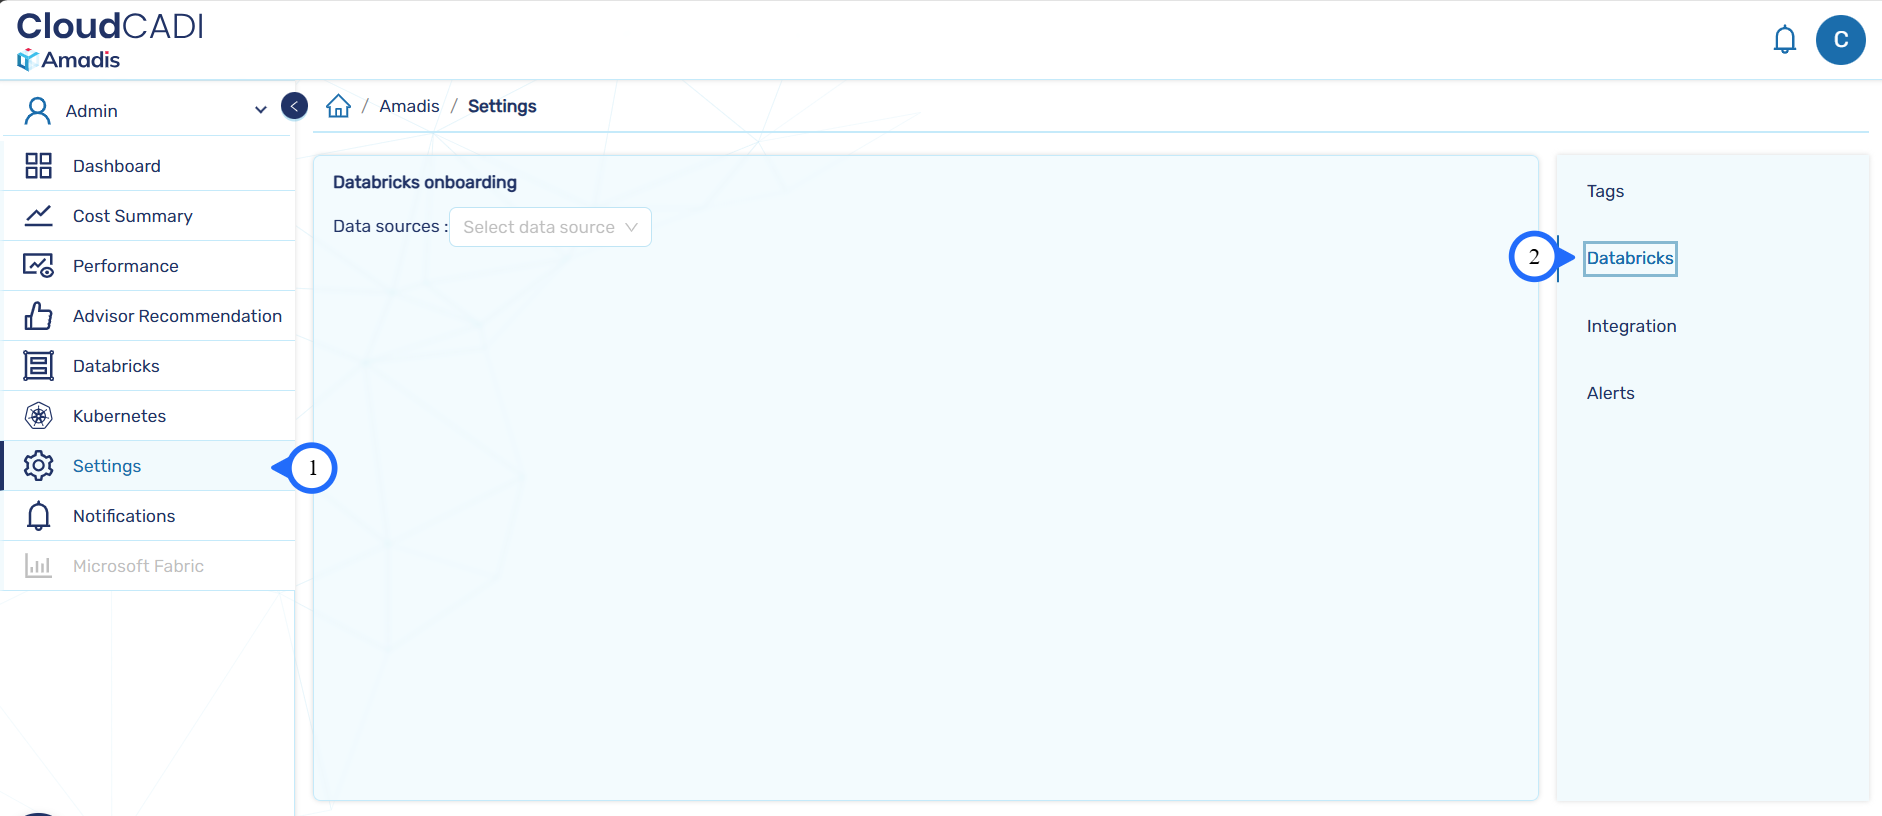Click the home icon in breadcrumb

(x=339, y=106)
